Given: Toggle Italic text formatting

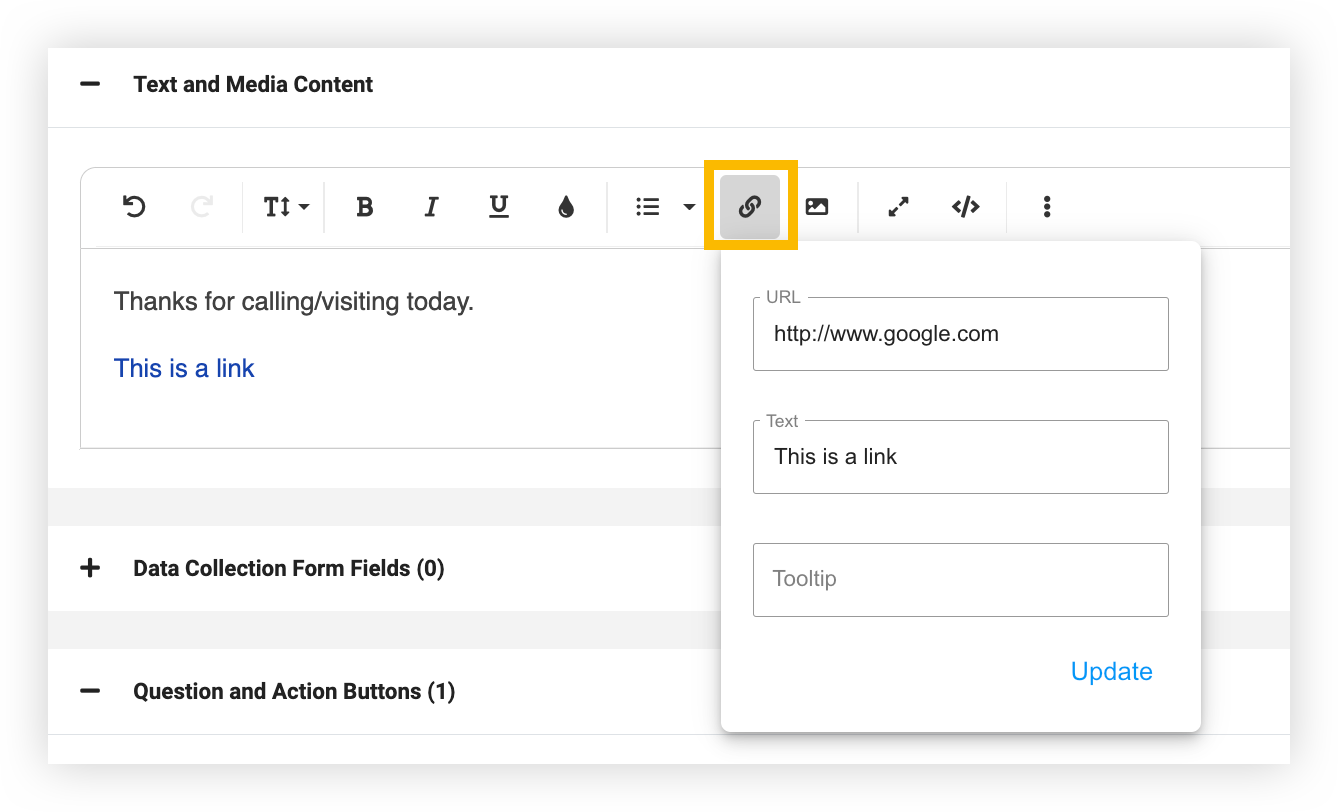Looking at the screenshot, I should pyautogui.click(x=431, y=207).
